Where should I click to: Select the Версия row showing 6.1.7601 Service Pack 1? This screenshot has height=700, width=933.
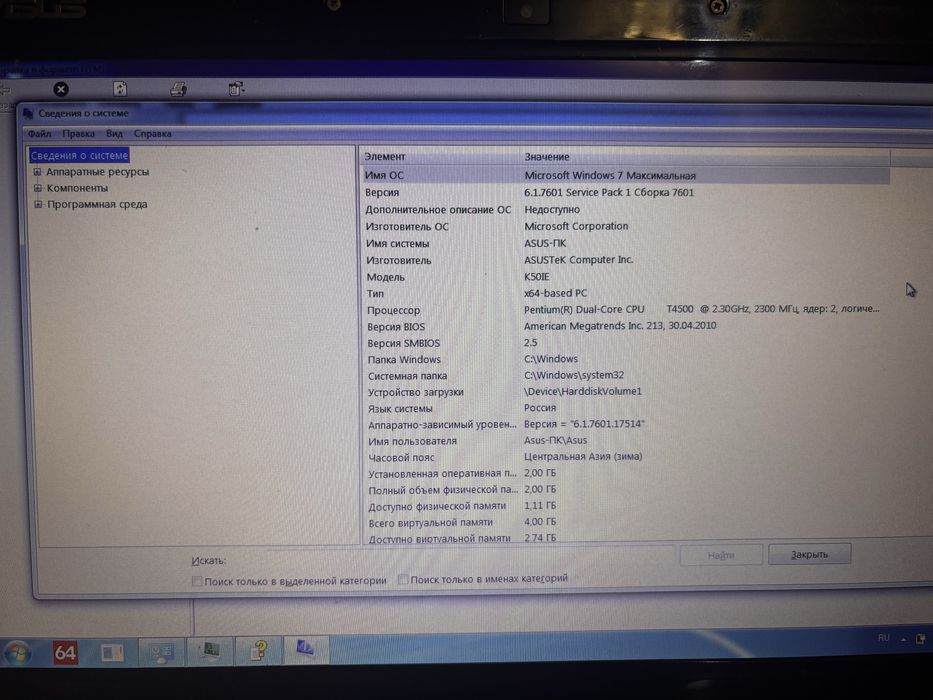click(625, 192)
